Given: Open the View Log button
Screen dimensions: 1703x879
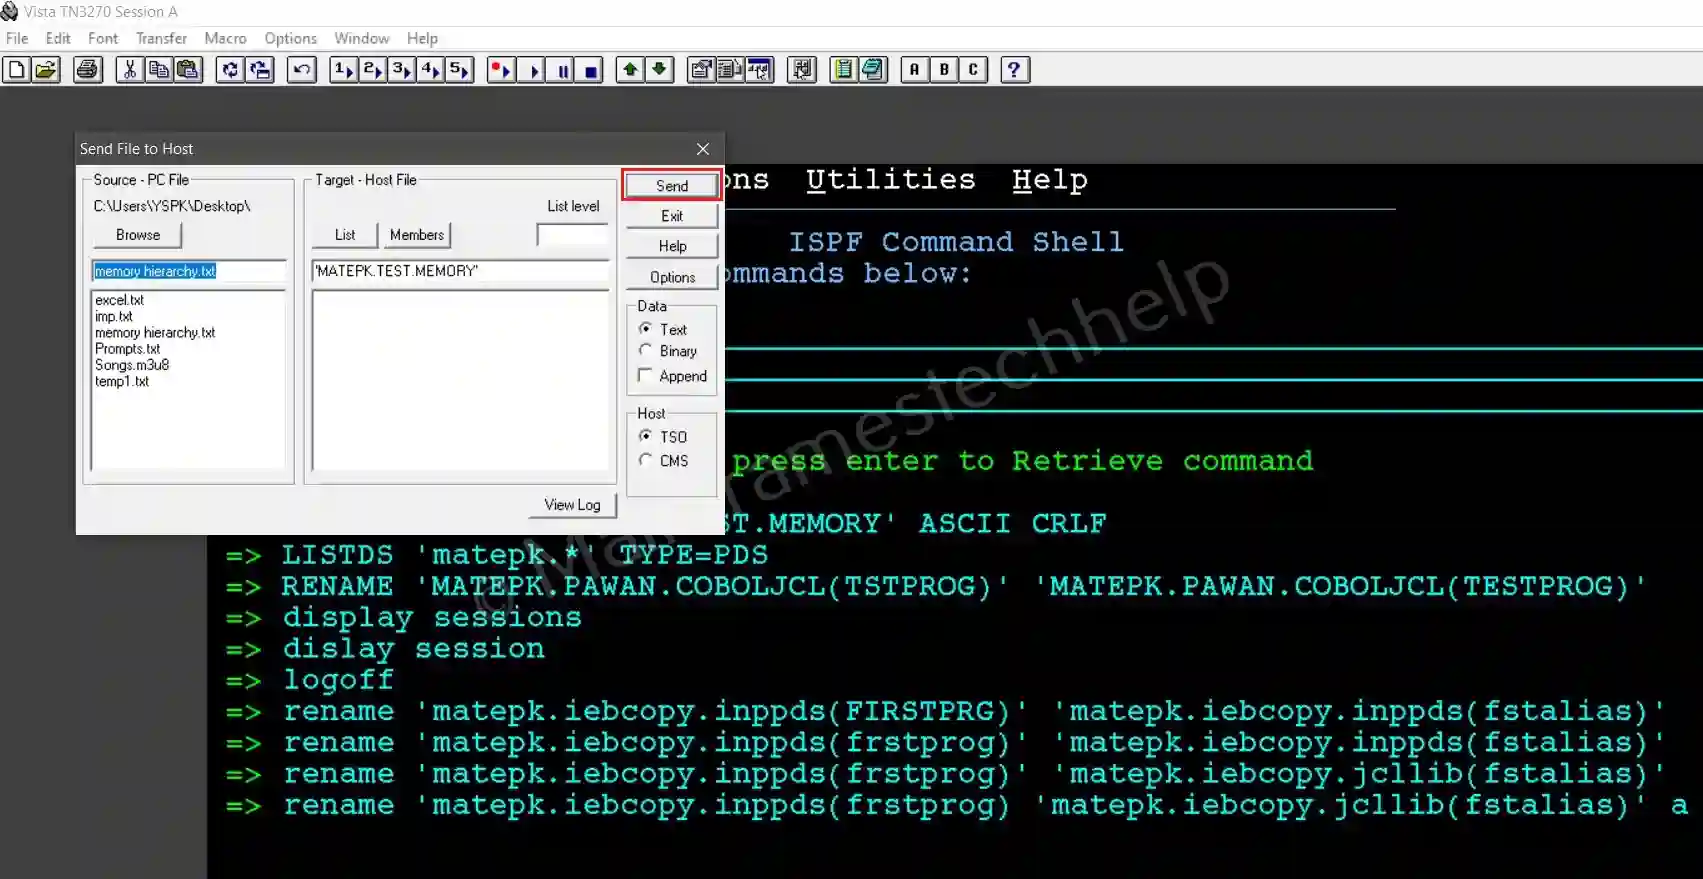Looking at the screenshot, I should tap(572, 505).
